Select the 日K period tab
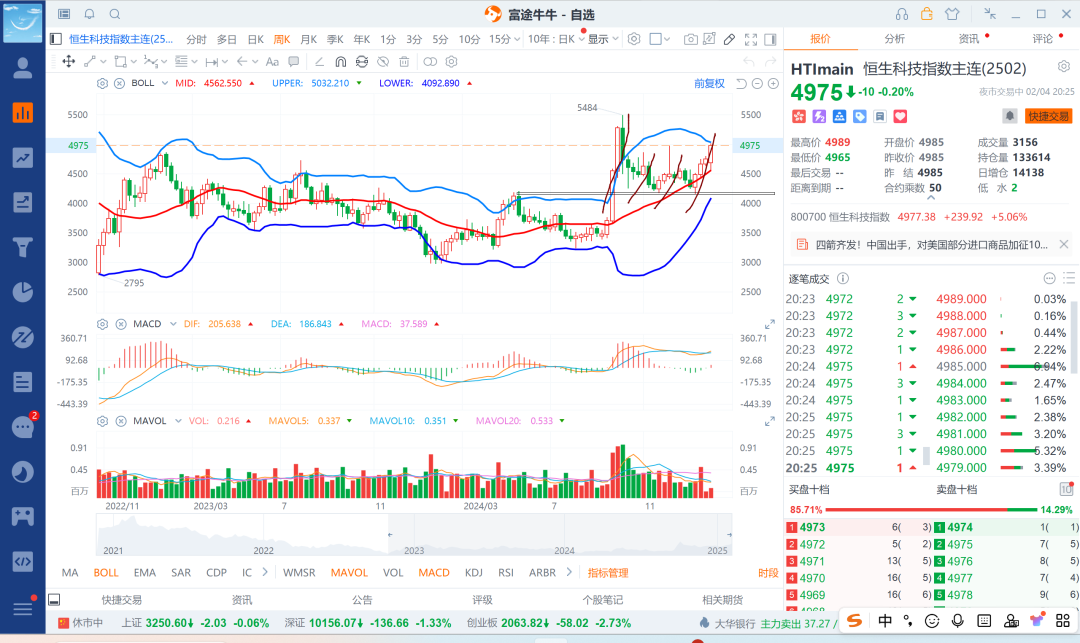 (256, 39)
